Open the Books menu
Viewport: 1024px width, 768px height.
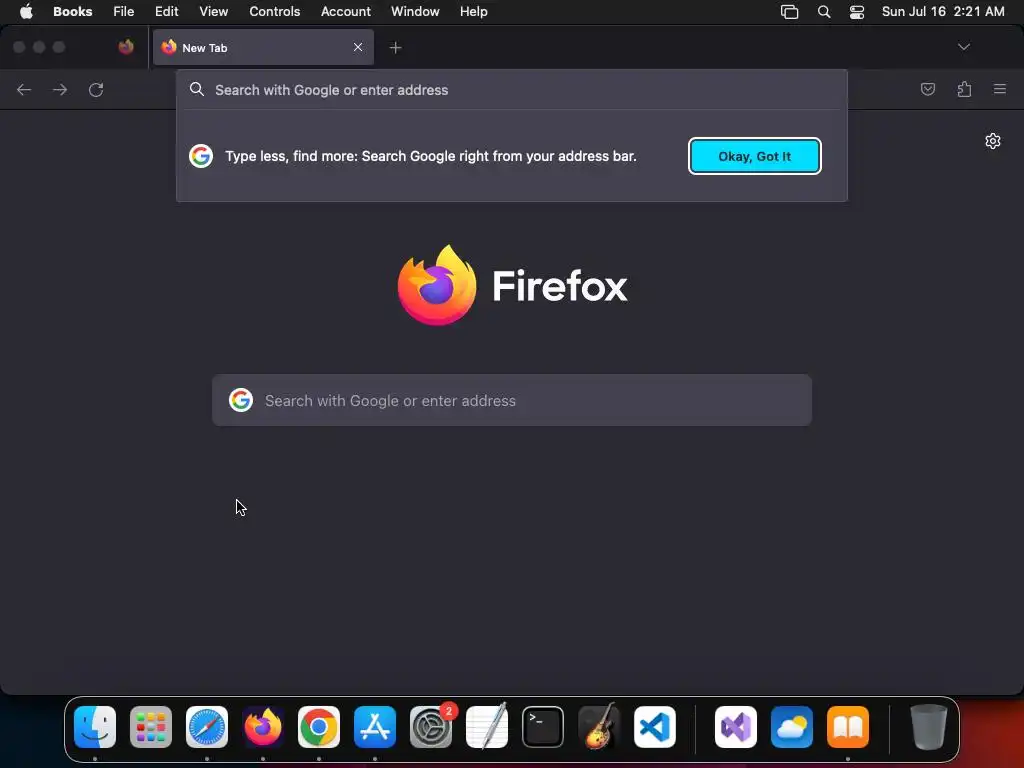pos(72,11)
